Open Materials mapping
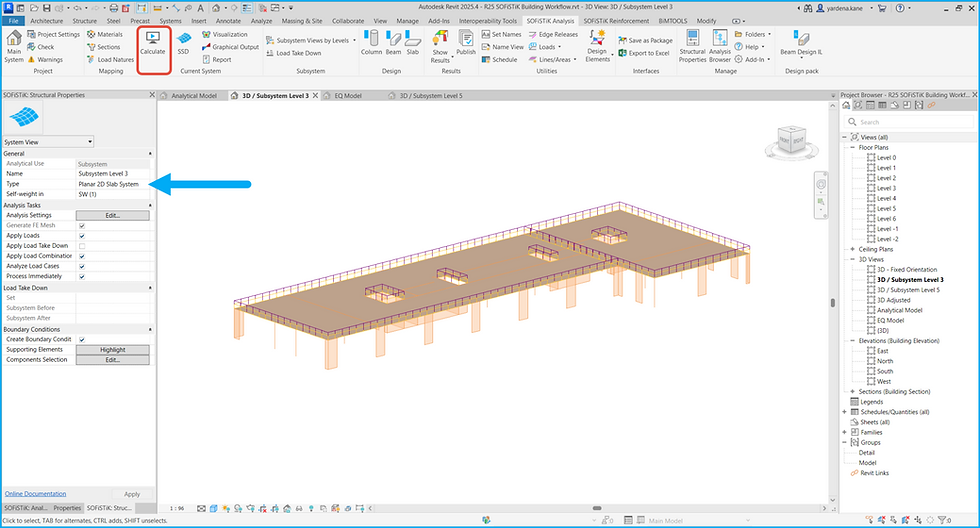The width and height of the screenshot is (980, 528). (x=105, y=34)
